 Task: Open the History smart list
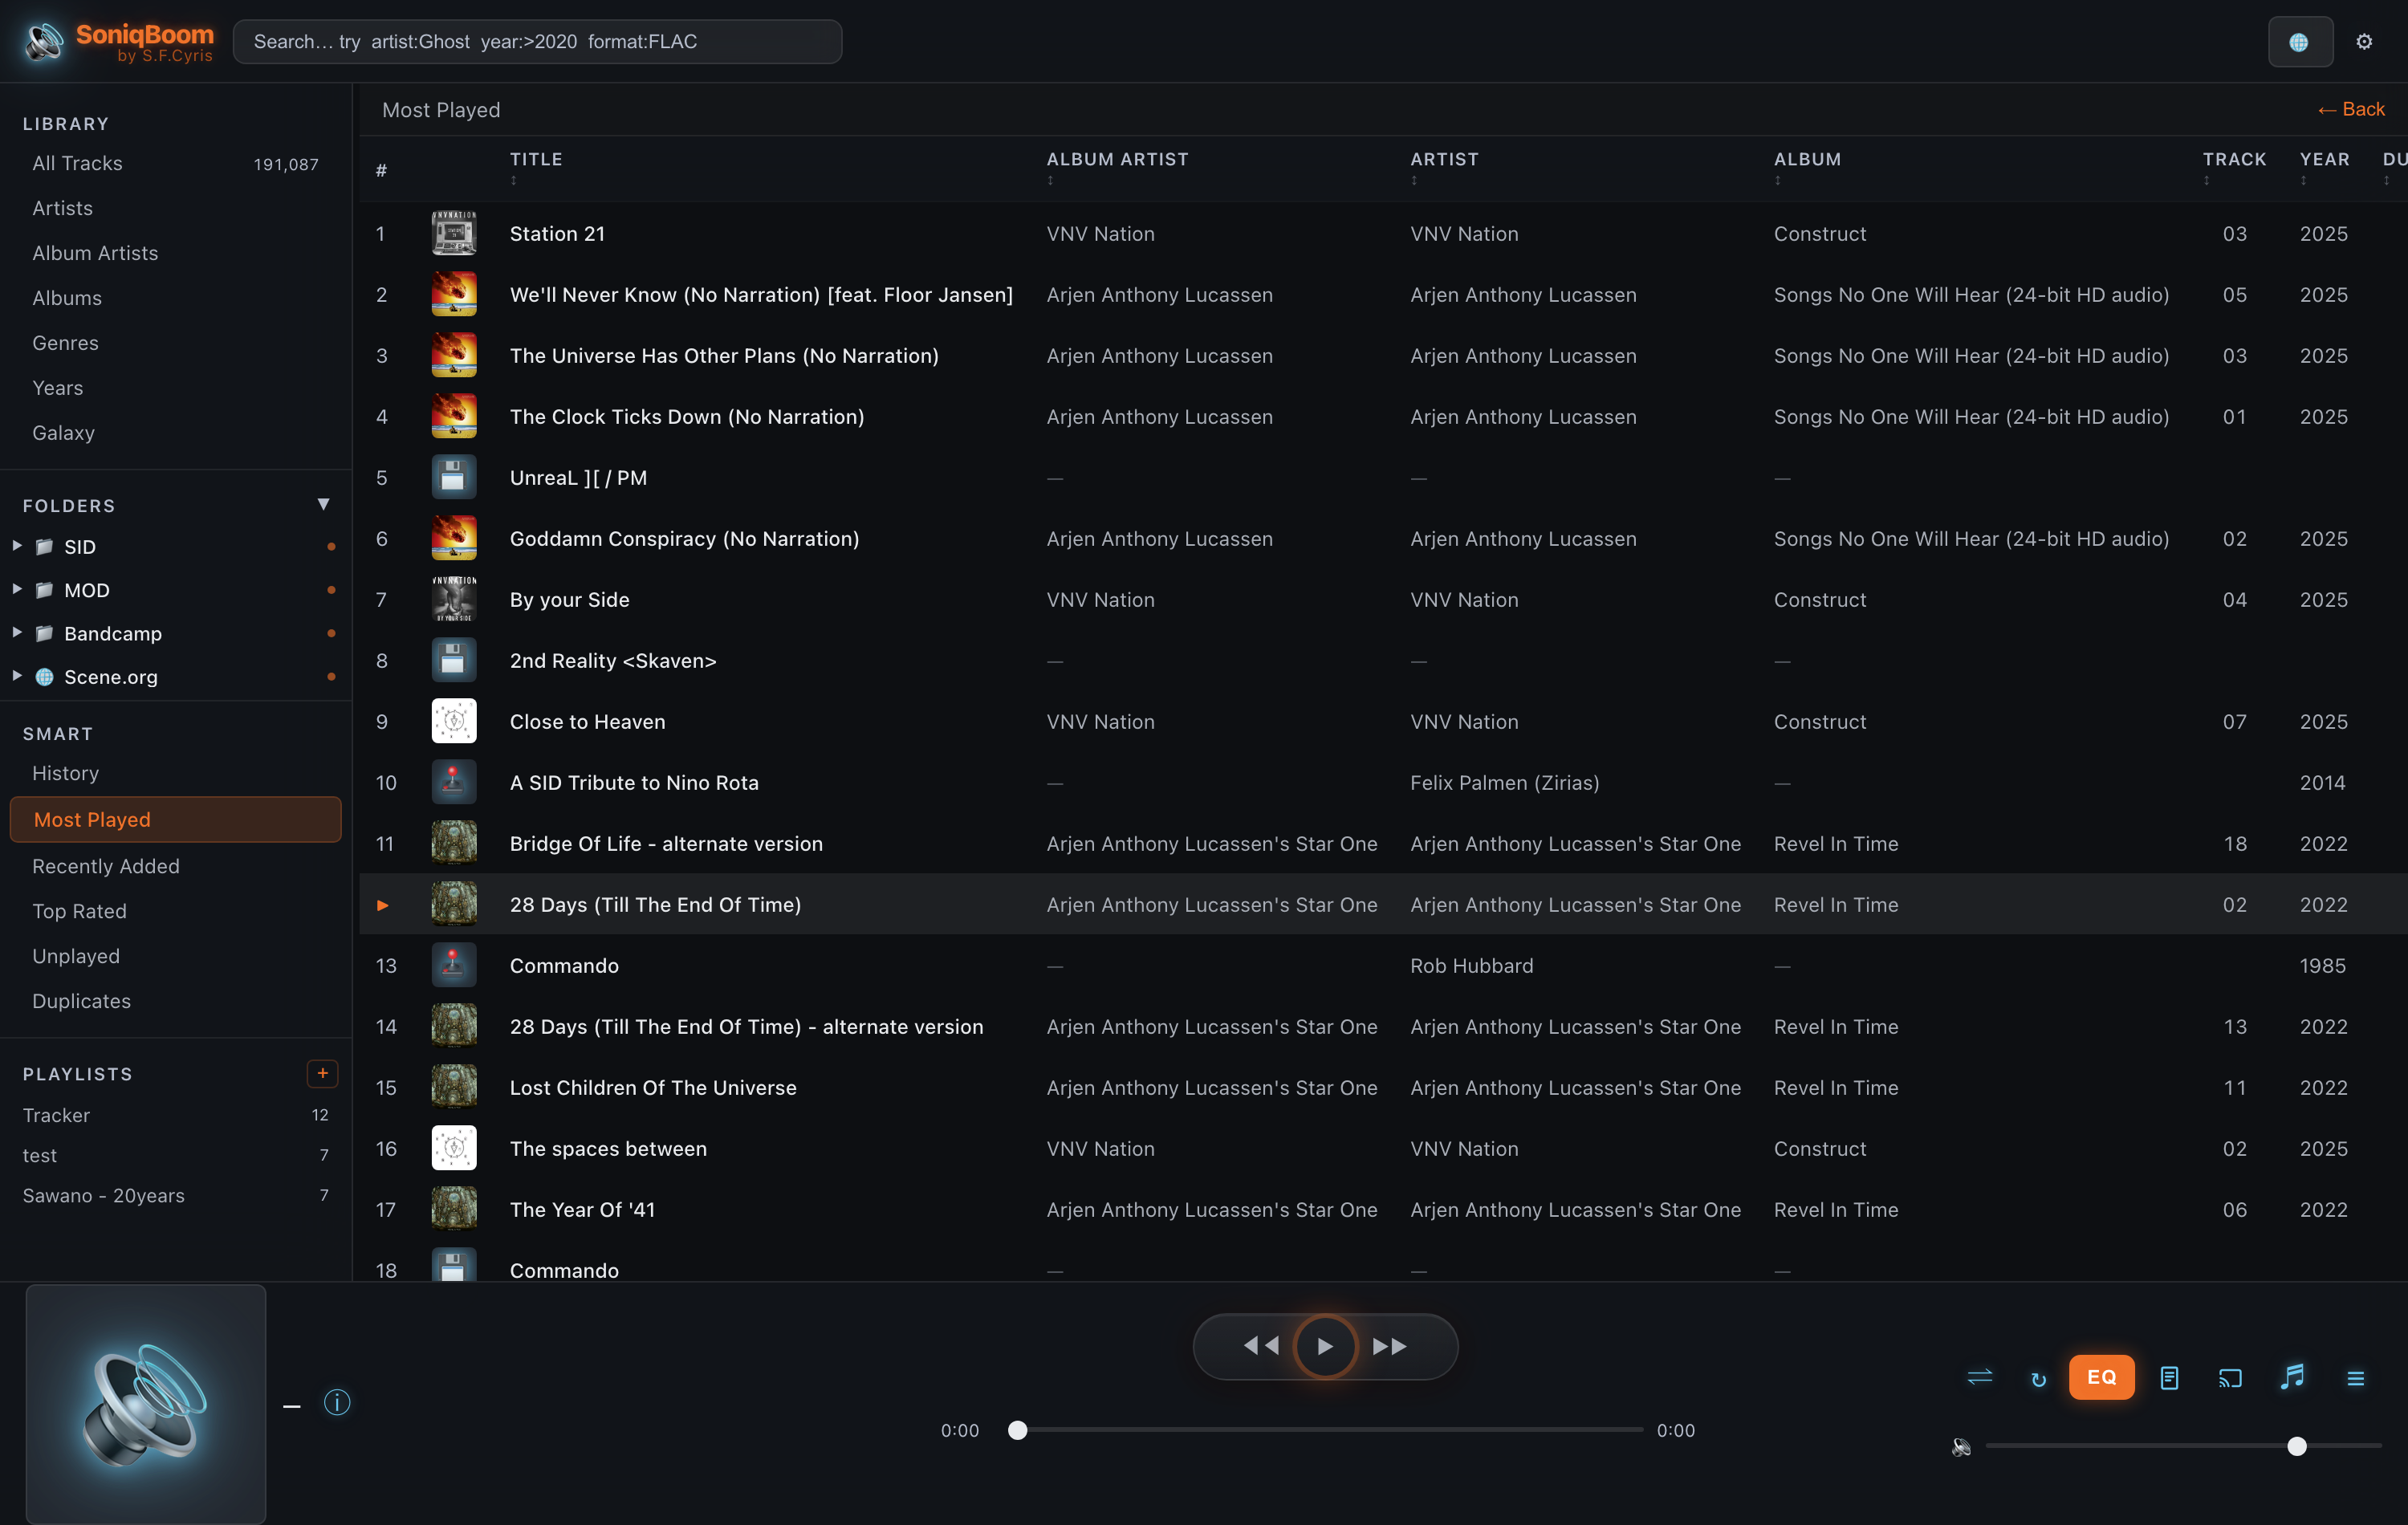176,773
